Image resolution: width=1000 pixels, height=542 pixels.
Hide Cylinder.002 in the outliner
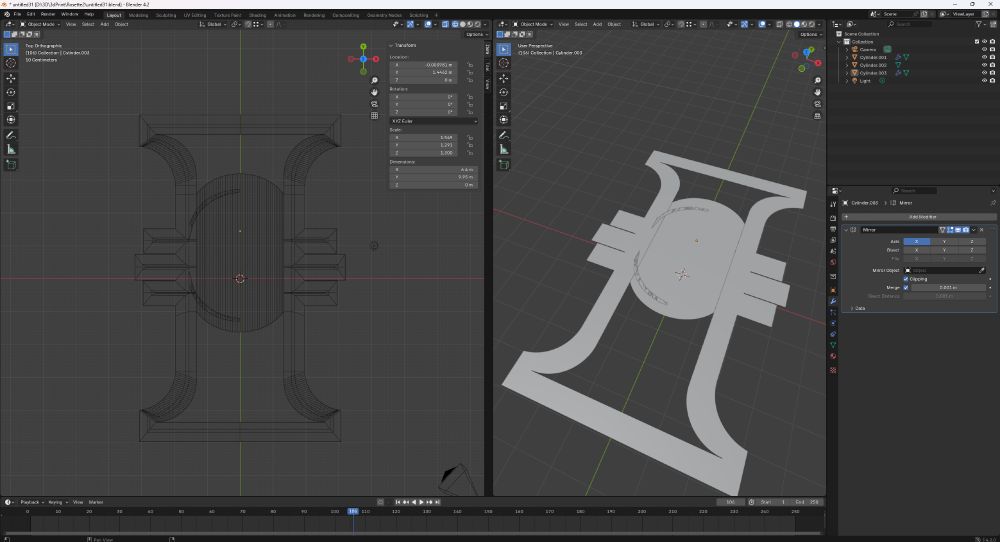[x=984, y=64]
